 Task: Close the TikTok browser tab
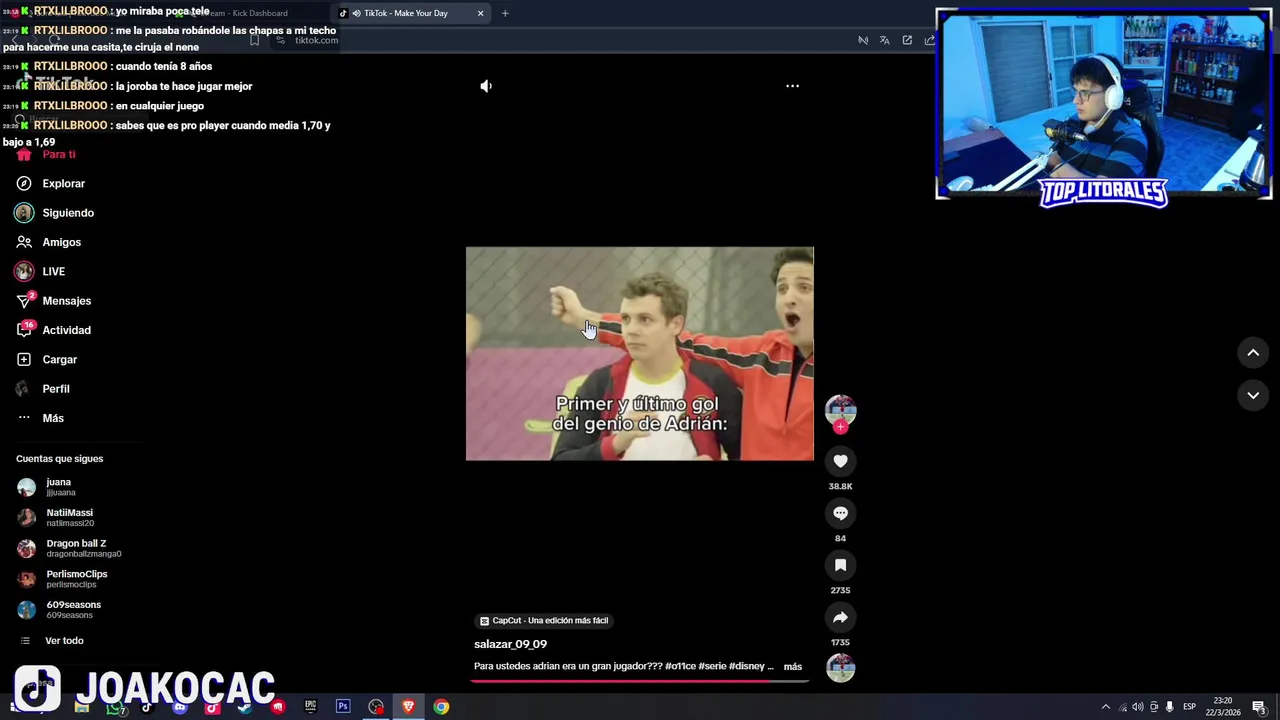[x=480, y=13]
